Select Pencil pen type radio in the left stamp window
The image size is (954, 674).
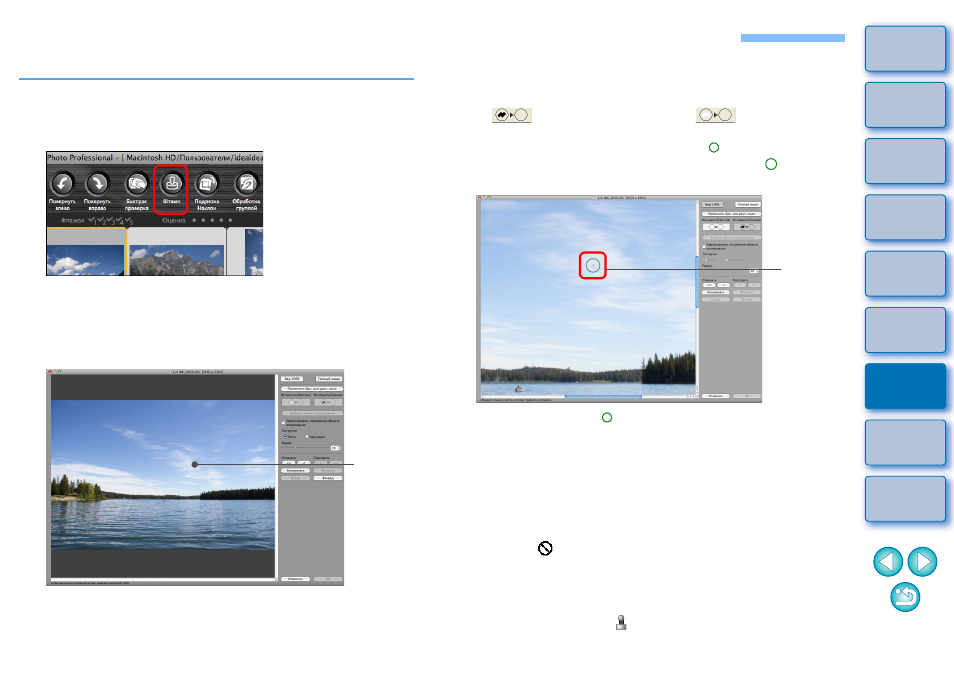click(x=307, y=437)
